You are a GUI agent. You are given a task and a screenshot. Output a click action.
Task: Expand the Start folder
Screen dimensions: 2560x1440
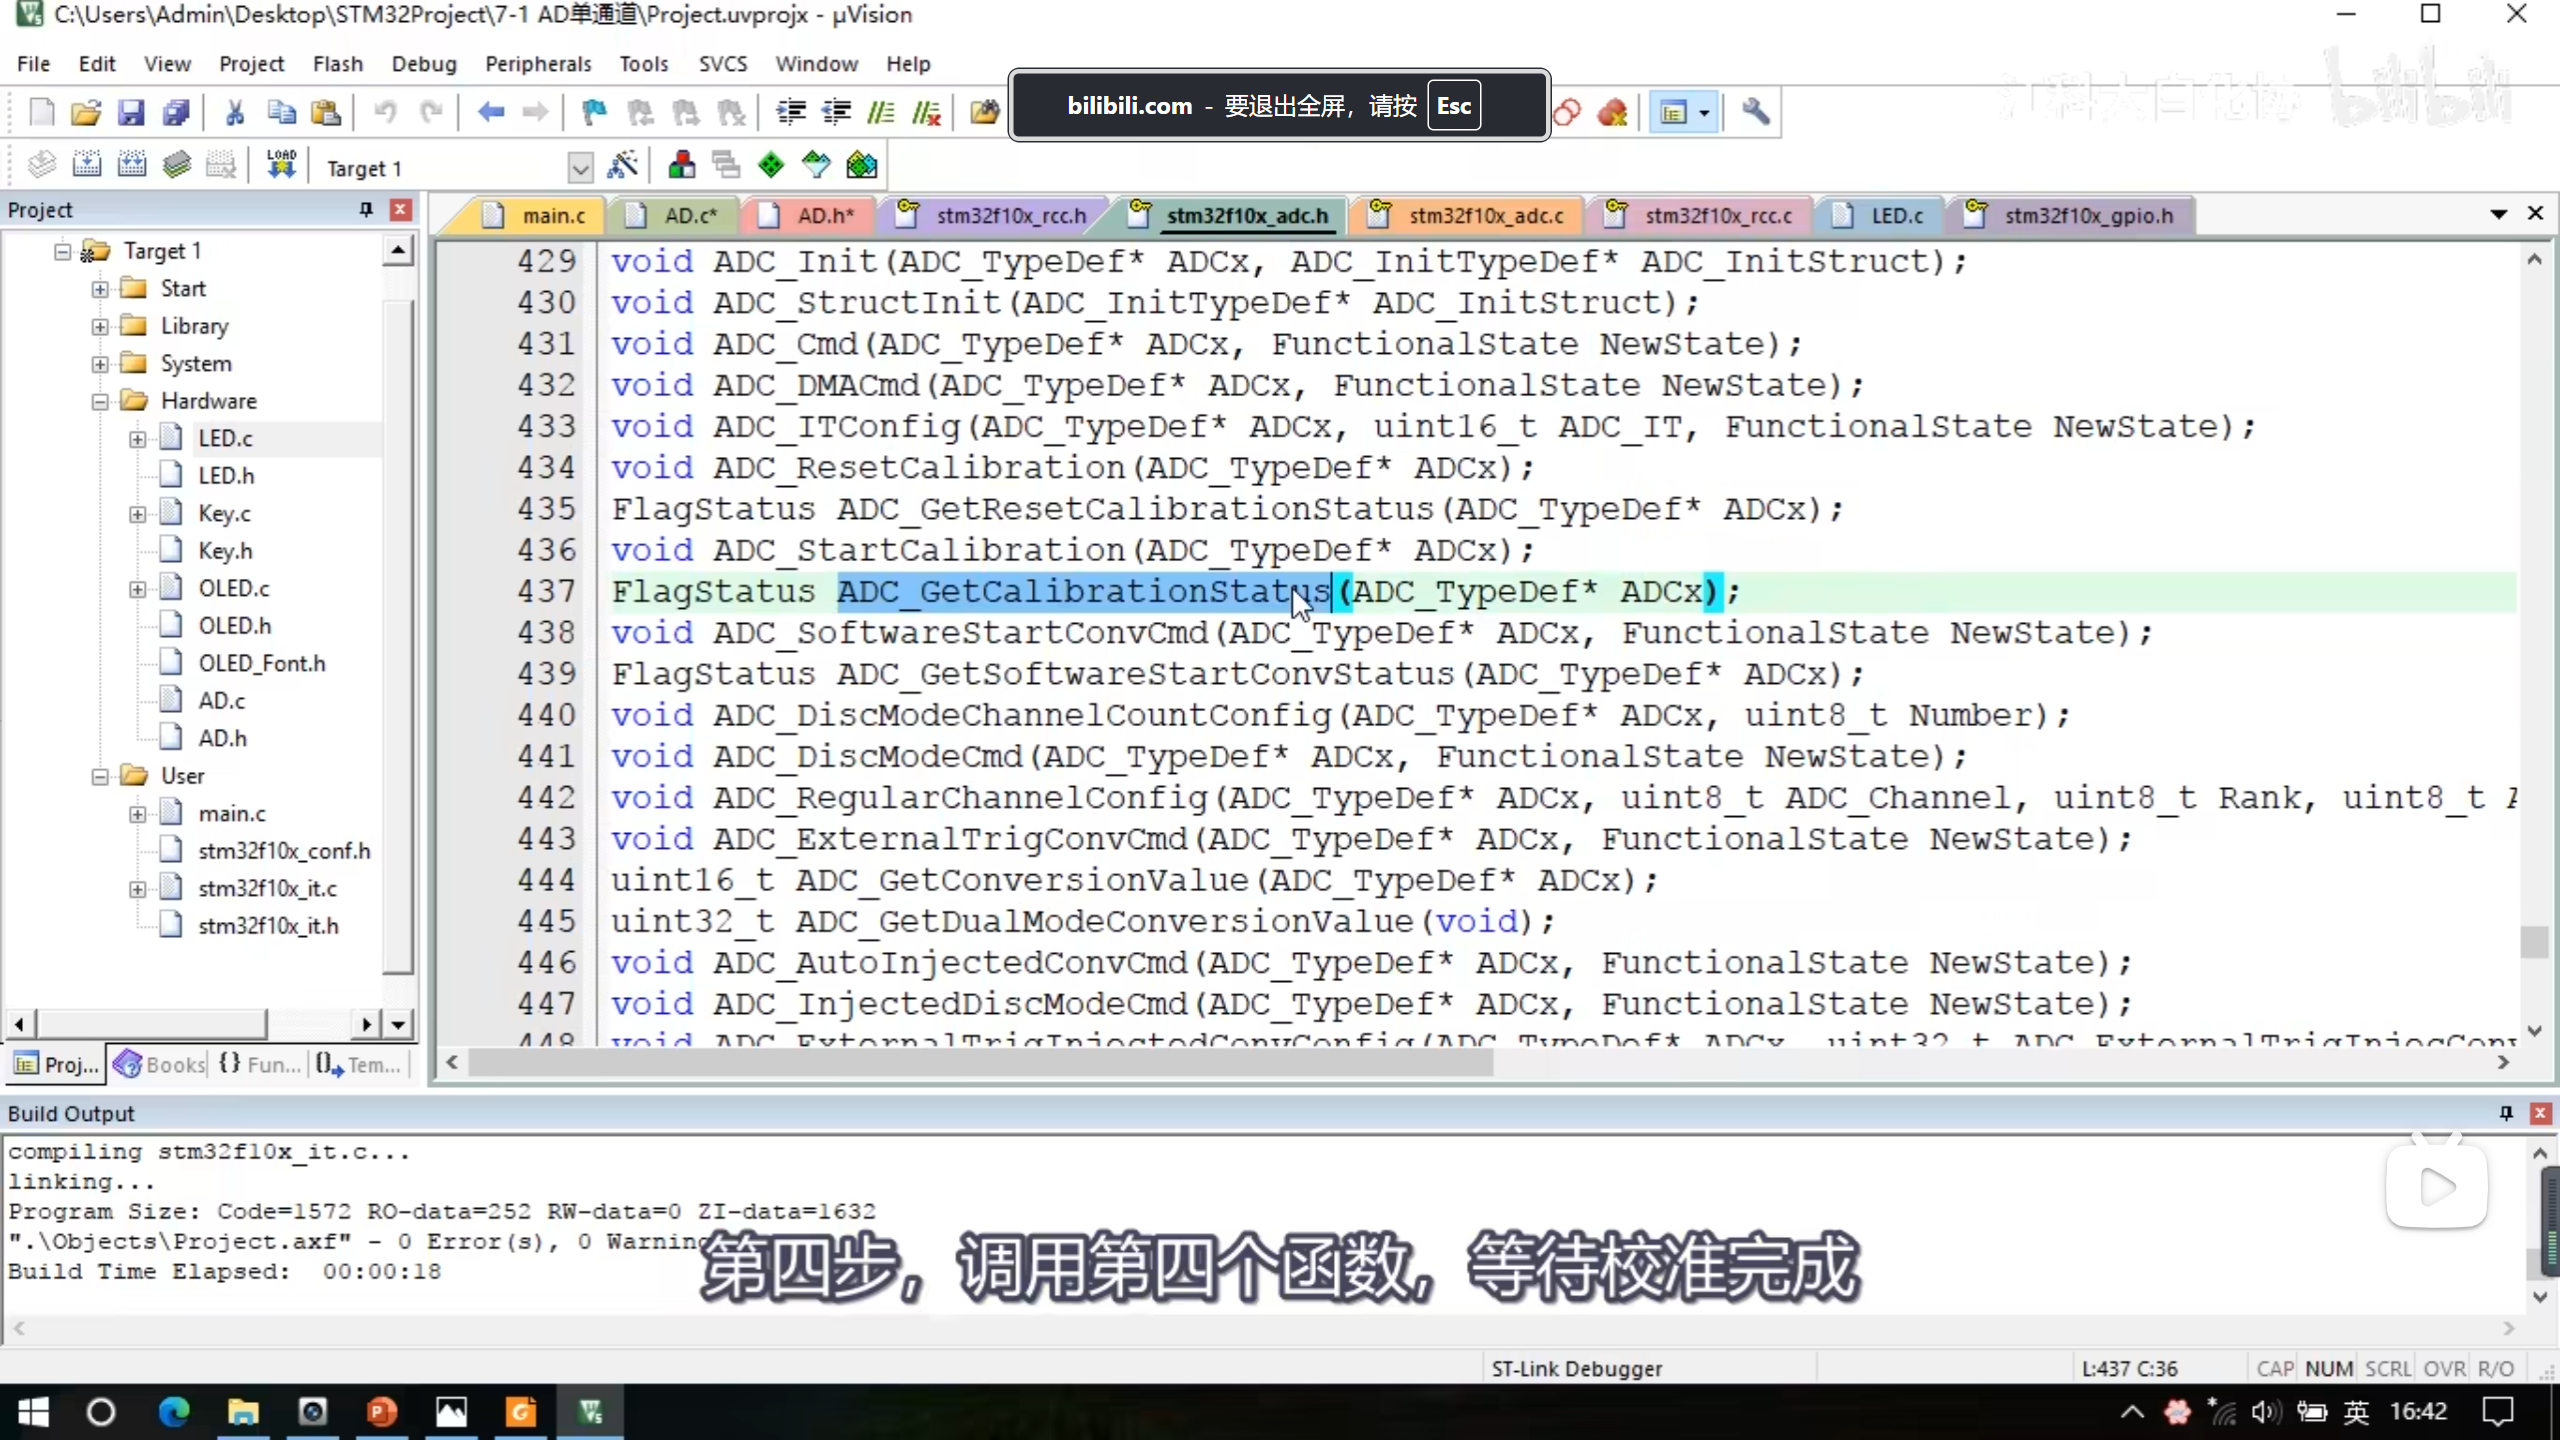point(100,289)
